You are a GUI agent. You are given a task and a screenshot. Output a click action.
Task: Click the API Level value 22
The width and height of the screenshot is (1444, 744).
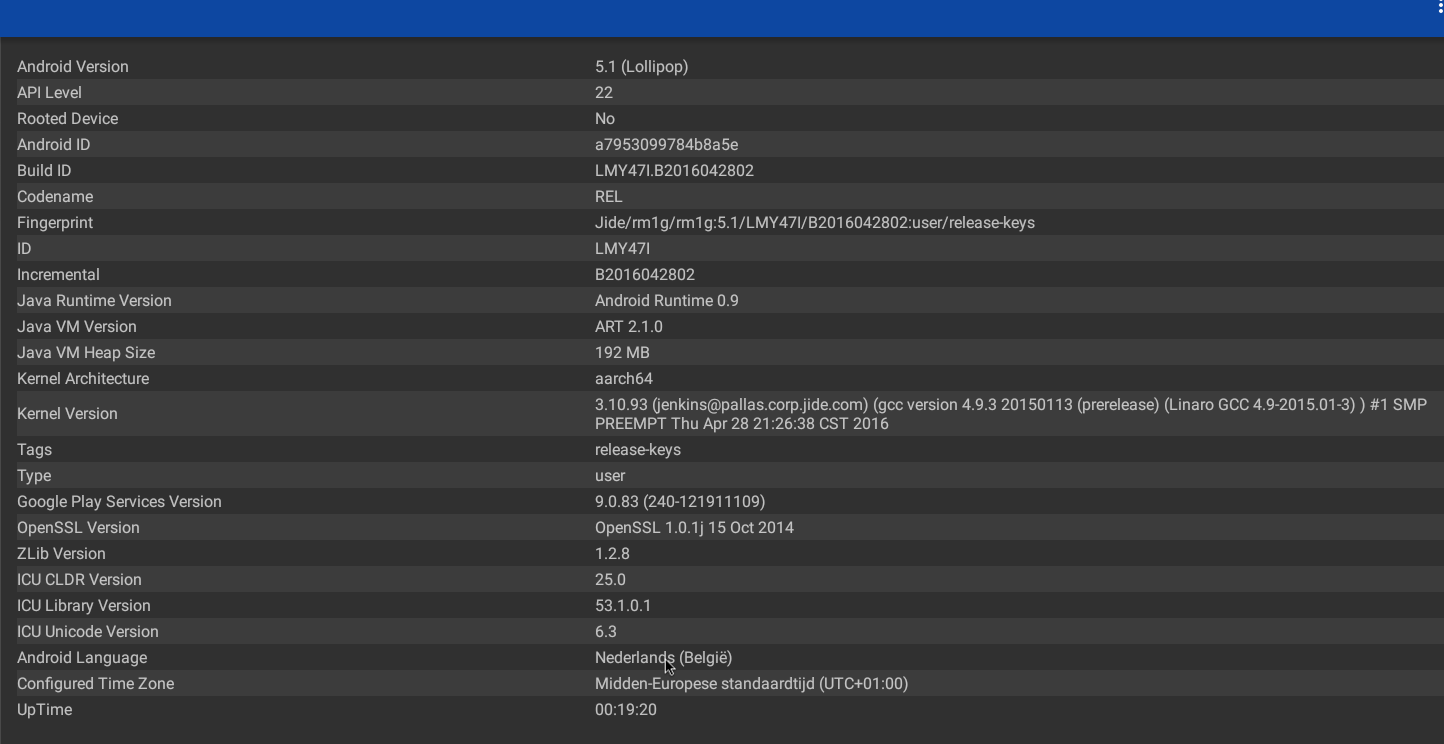coord(604,93)
